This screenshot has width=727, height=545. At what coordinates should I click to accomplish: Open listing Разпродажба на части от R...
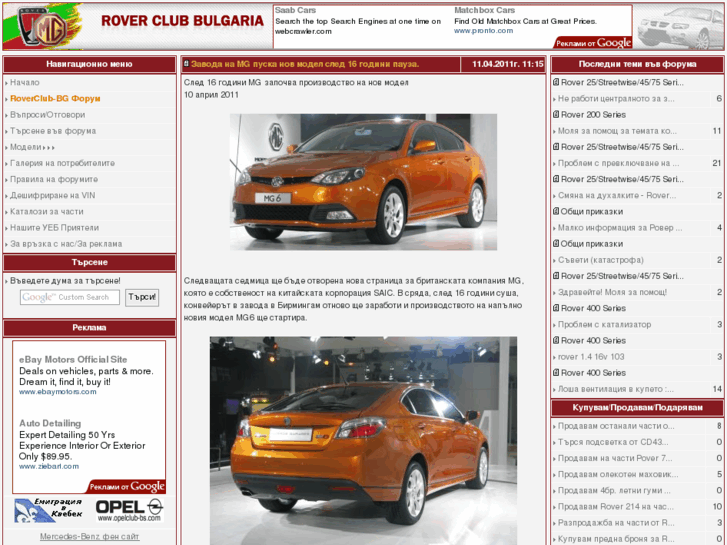(616, 523)
